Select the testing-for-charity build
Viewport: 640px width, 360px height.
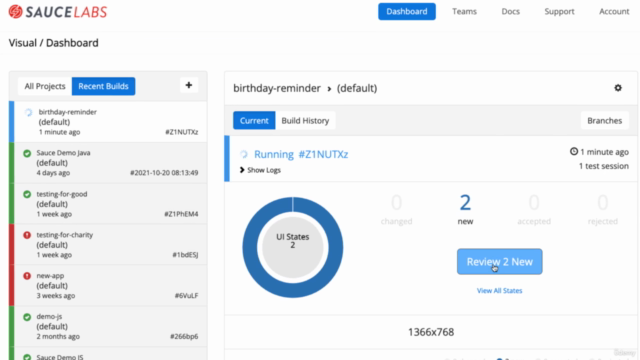[108, 244]
